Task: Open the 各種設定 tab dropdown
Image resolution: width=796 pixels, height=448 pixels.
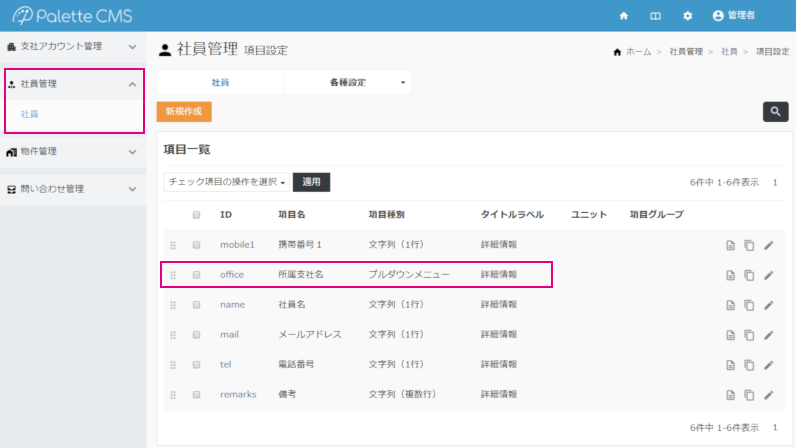Action: (x=347, y=82)
